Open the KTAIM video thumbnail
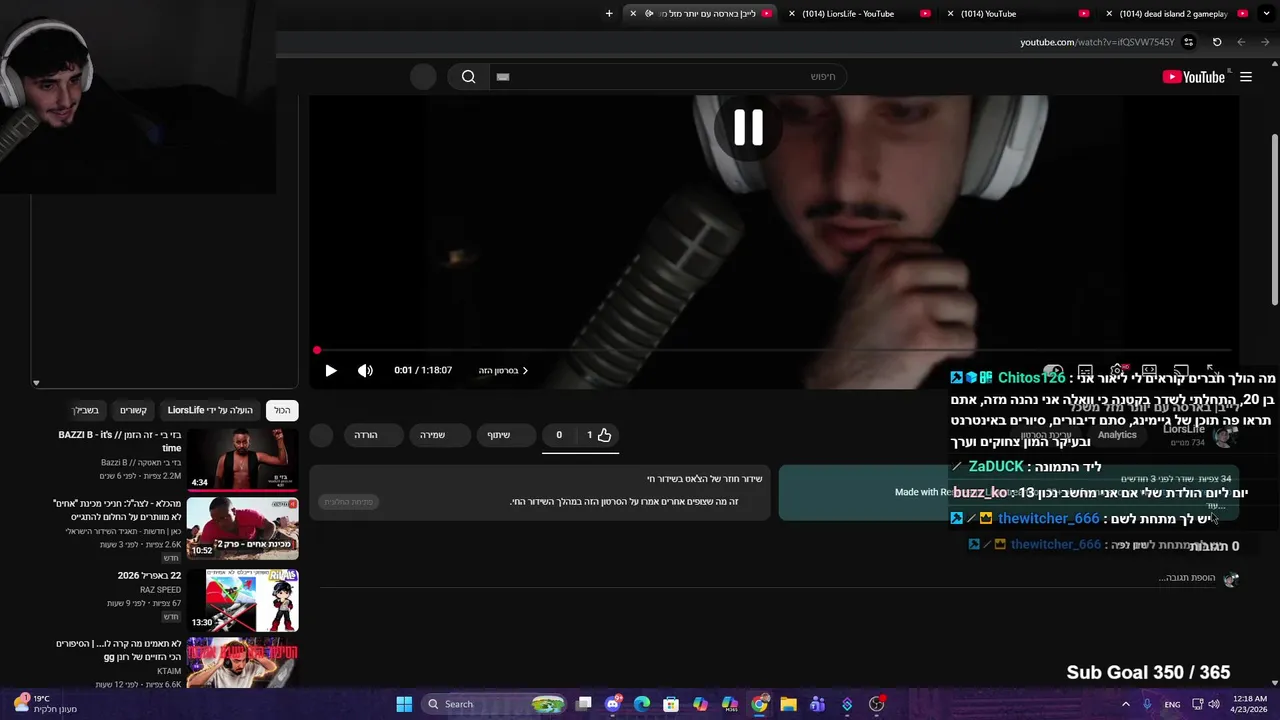The image size is (1280, 720). [242, 663]
